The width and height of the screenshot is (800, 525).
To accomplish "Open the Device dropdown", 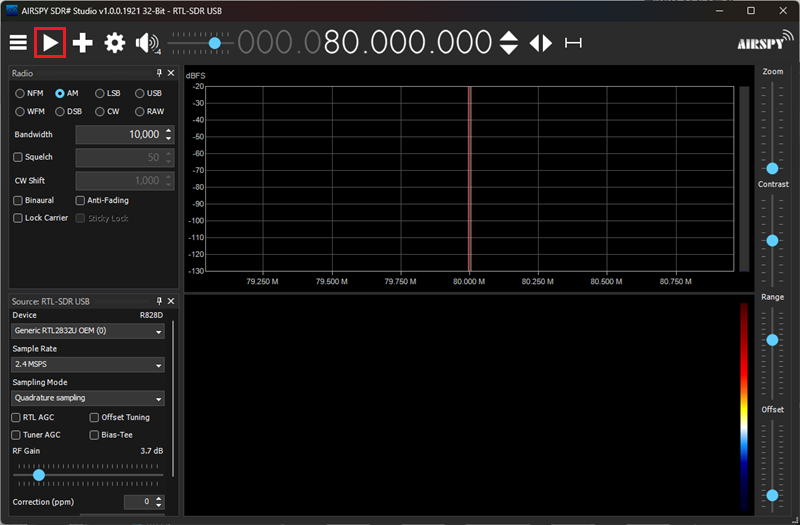I will 88,331.
